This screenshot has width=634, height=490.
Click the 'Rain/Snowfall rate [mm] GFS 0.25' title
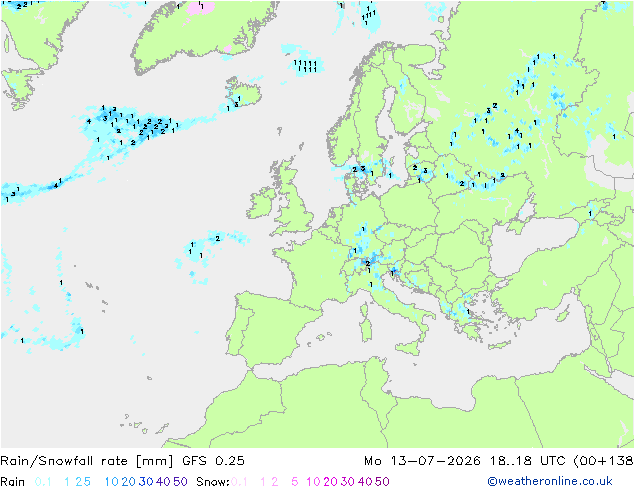click(x=123, y=461)
